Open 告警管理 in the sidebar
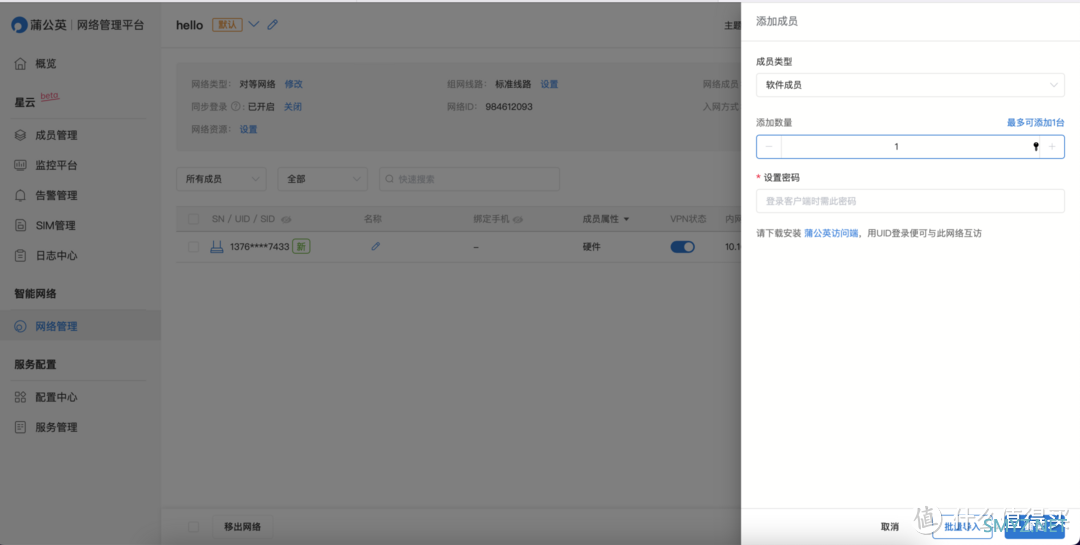Viewport: 1080px width, 545px height. (x=56, y=195)
